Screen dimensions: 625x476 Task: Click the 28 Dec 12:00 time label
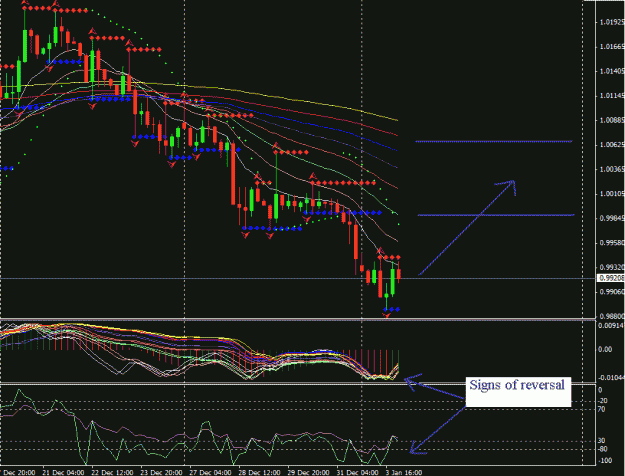[260, 472]
